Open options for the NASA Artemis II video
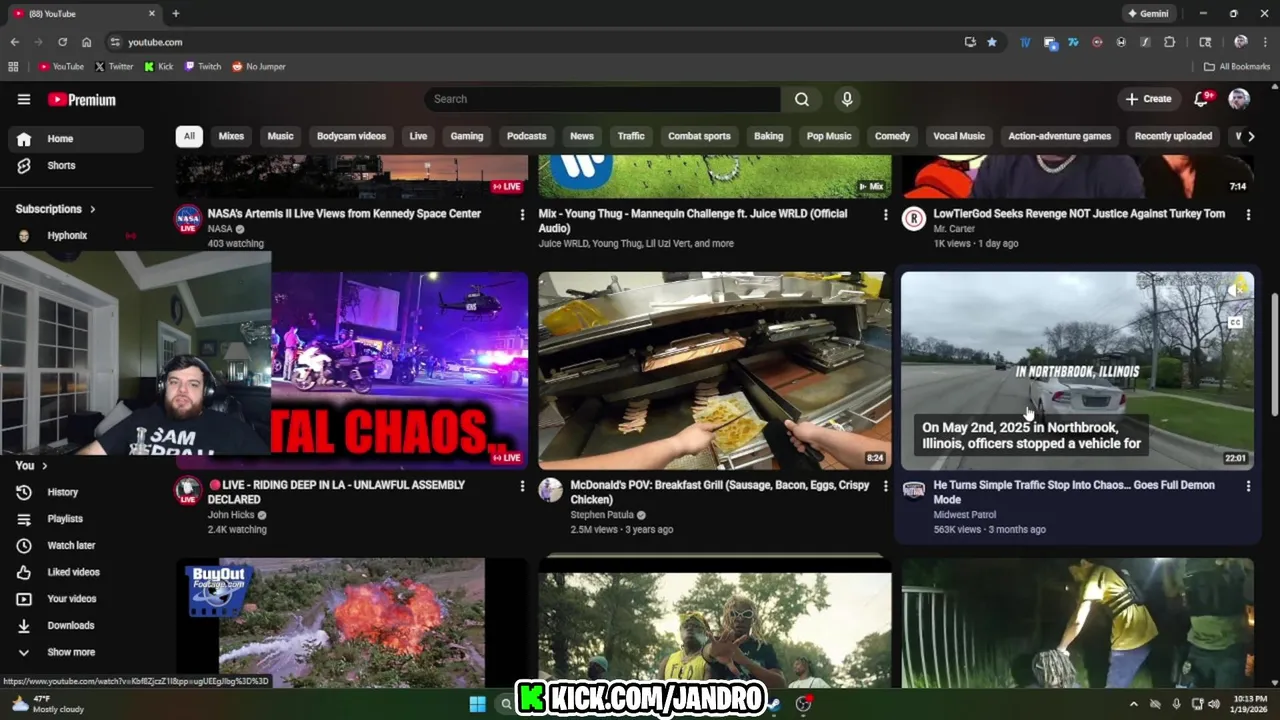The height and width of the screenshot is (720, 1280). click(x=522, y=215)
